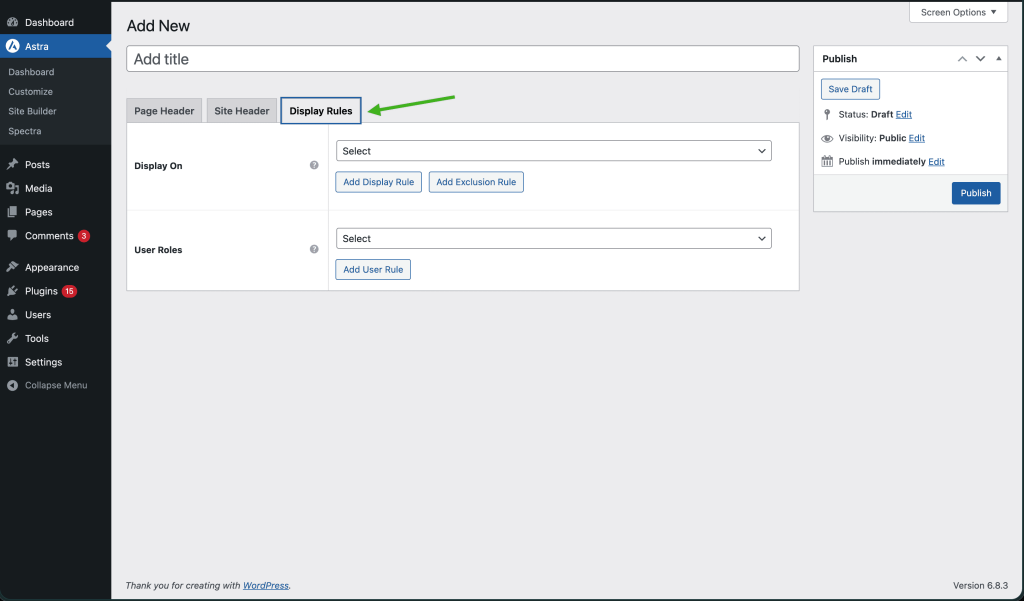Click the Posts pin icon in sidebar
This screenshot has width=1024, height=601.
click(12, 165)
